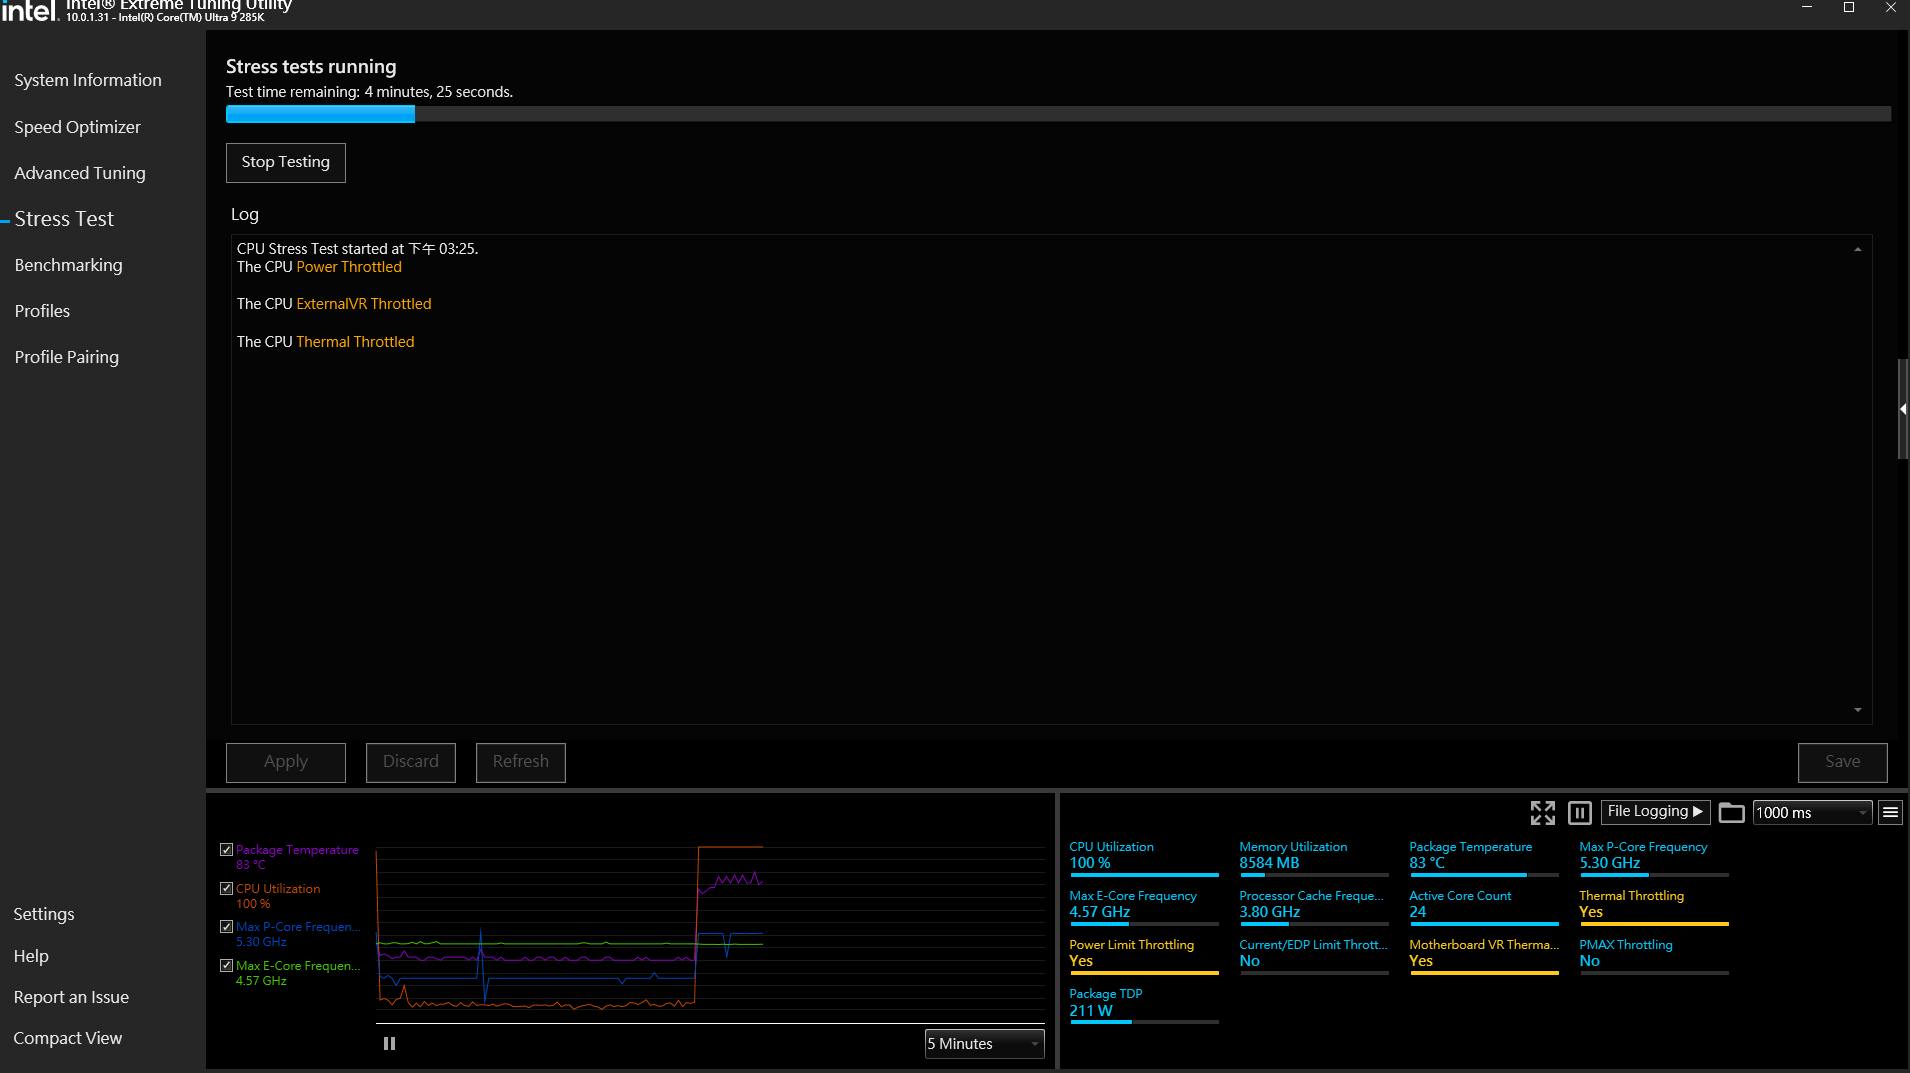Click the stress test progress bar
1910x1073 pixels.
pyautogui.click(x=1057, y=114)
